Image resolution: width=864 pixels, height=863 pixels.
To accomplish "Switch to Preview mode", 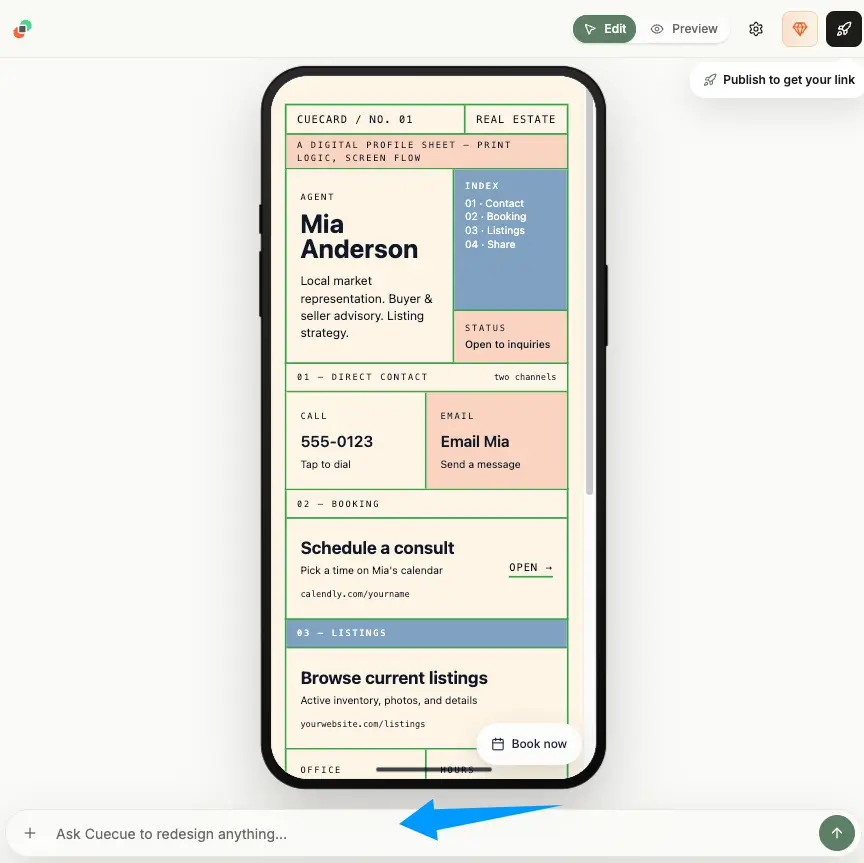I will [x=684, y=29].
